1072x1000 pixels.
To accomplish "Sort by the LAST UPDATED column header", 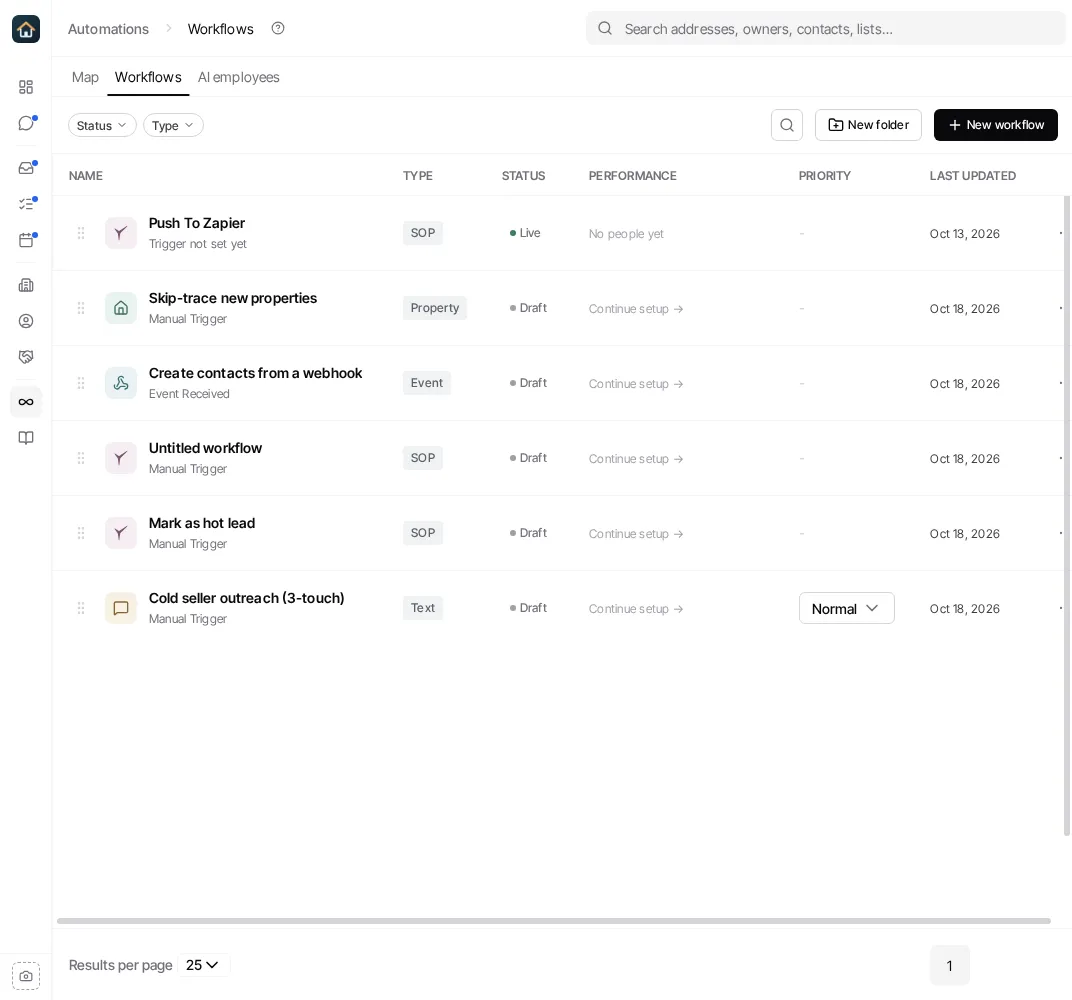I will point(972,176).
